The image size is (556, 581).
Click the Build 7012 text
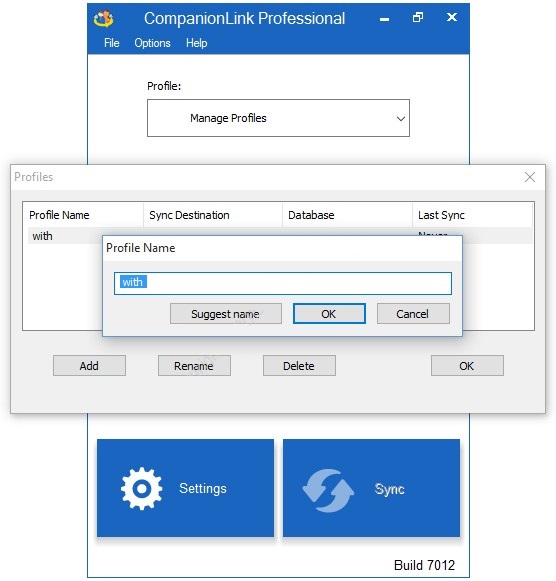pos(424,565)
